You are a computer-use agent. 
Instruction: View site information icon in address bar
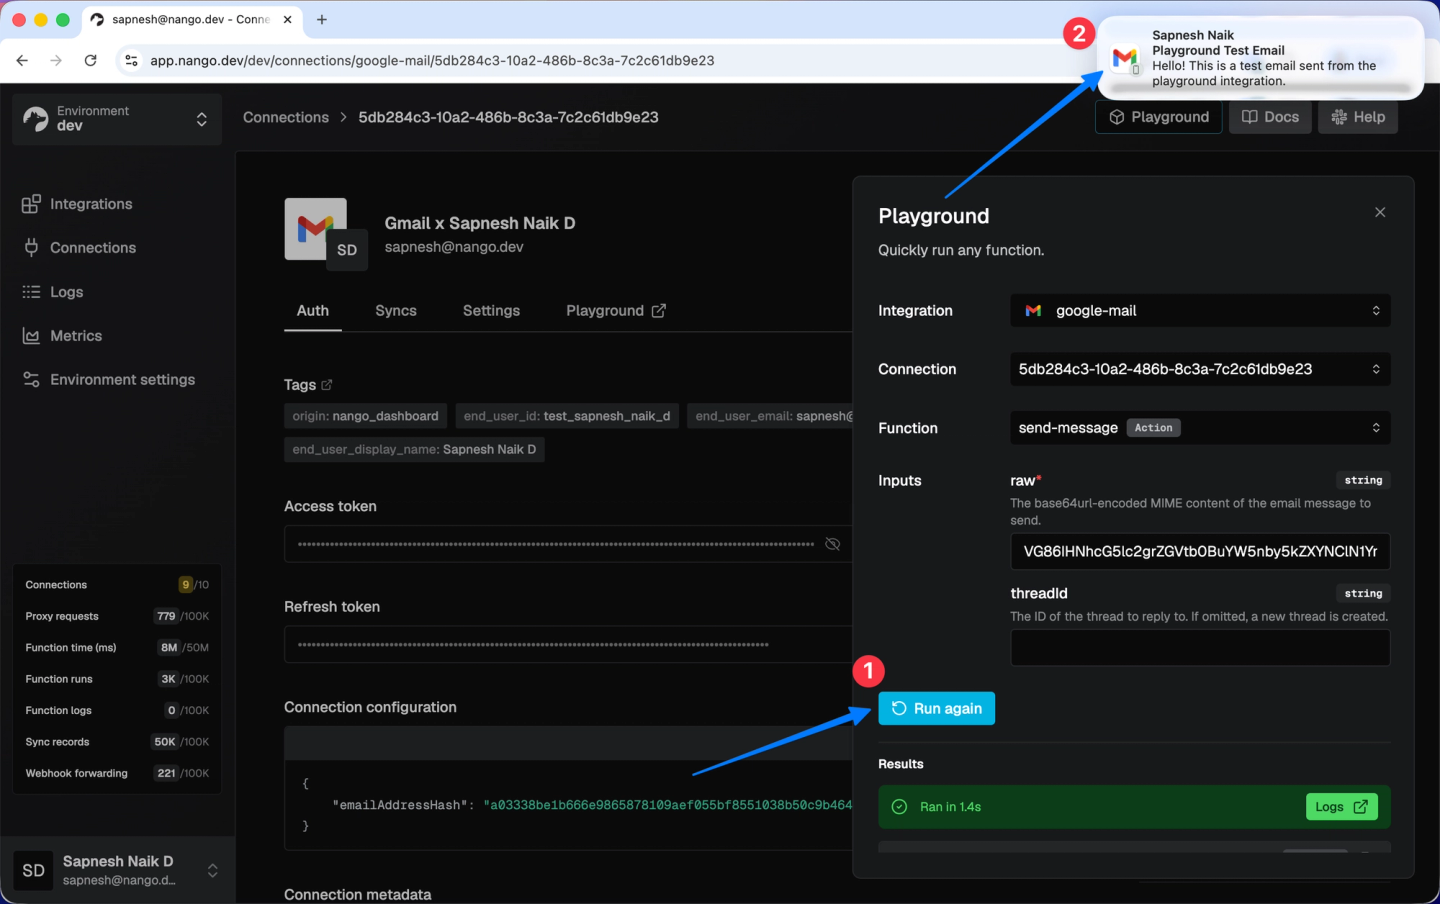(131, 60)
